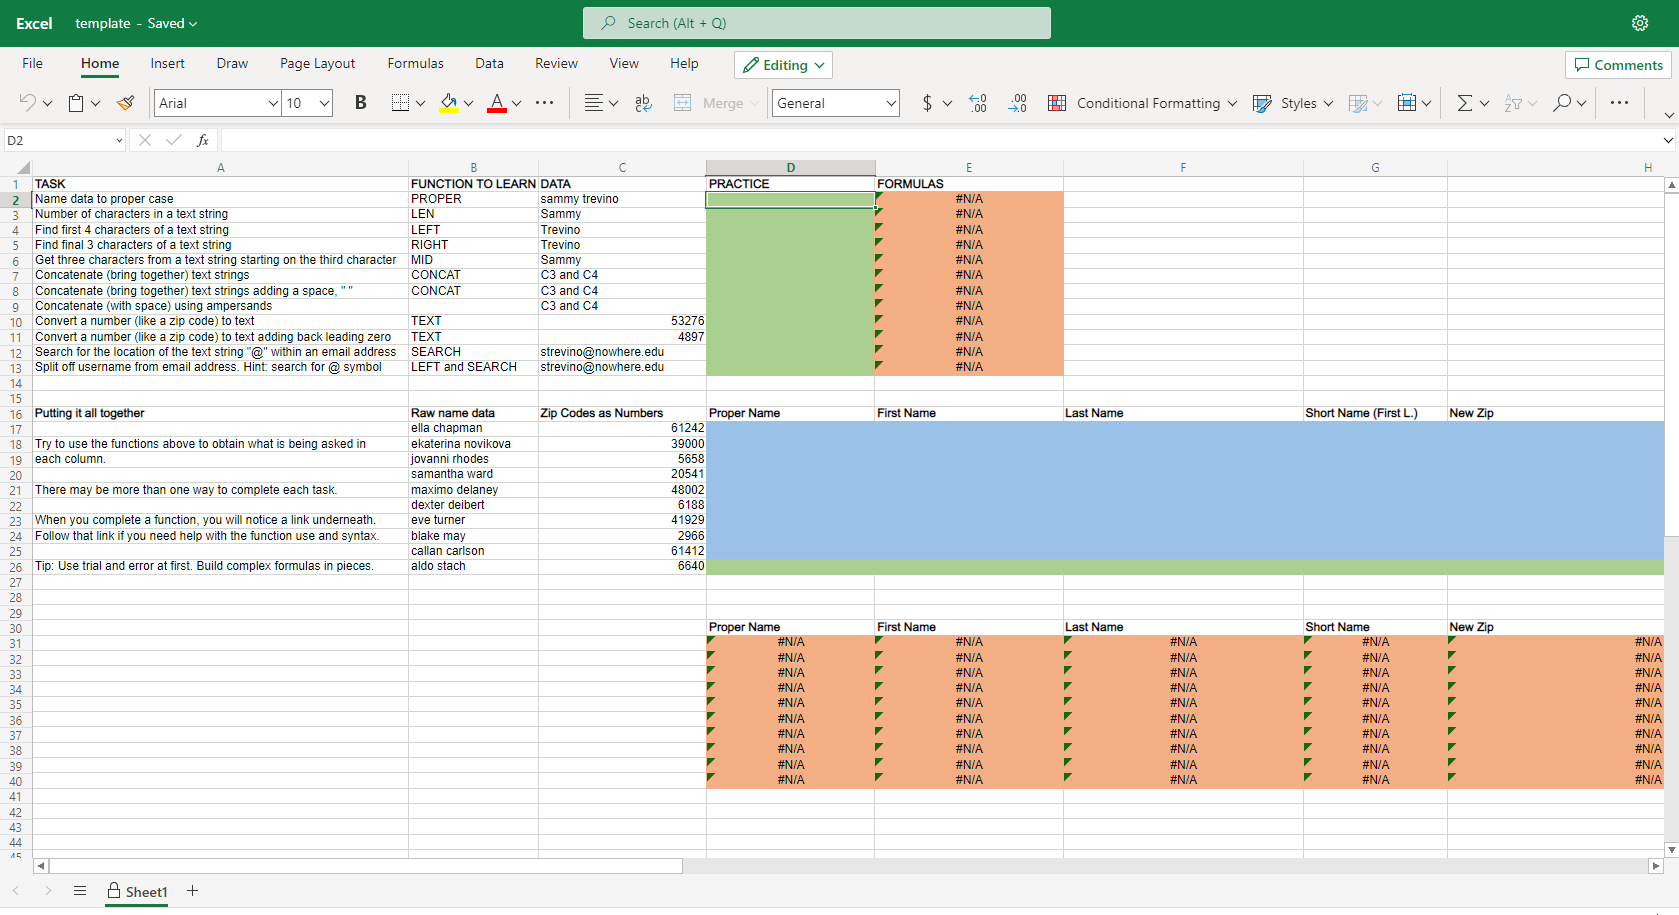Viewport: 1679px width, 915px height.
Task: Toggle bold formatting
Action: coord(361,103)
